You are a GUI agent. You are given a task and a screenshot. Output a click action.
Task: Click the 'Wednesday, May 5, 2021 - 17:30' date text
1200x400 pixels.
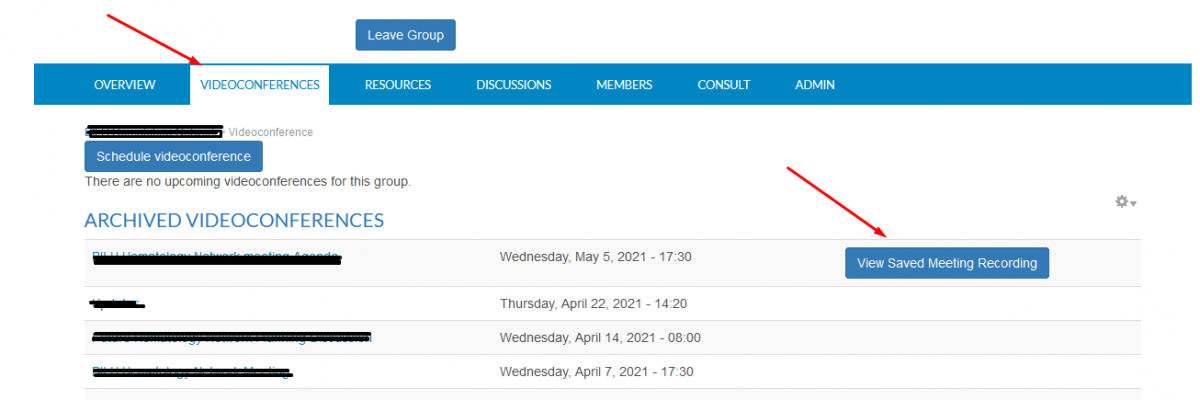pos(595,257)
